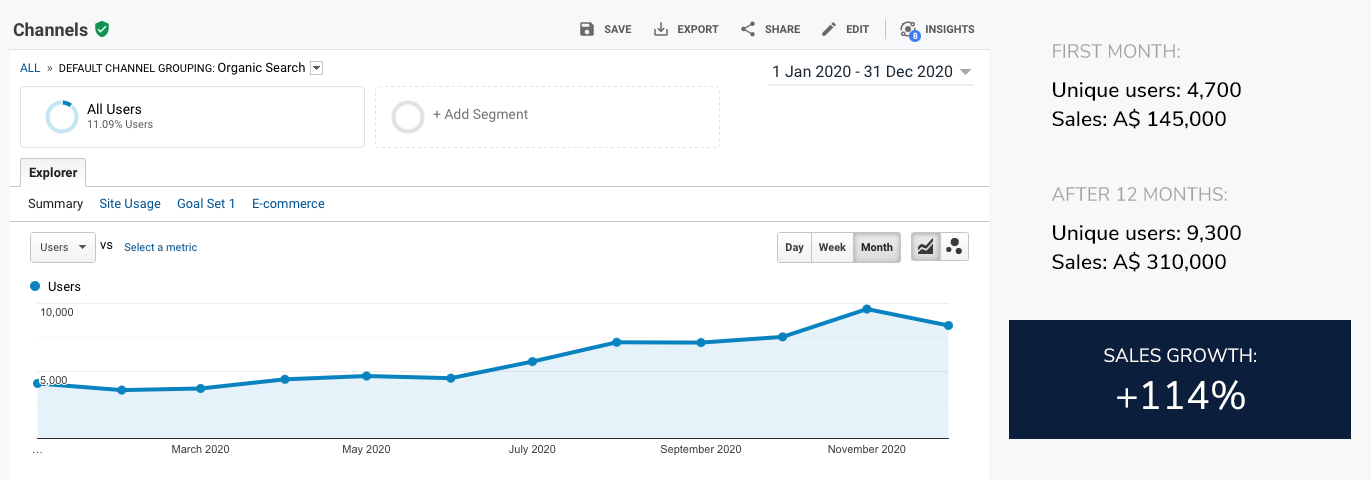1371x480 pixels.
Task: Click the Edit pencil icon
Action: pyautogui.click(x=828, y=29)
